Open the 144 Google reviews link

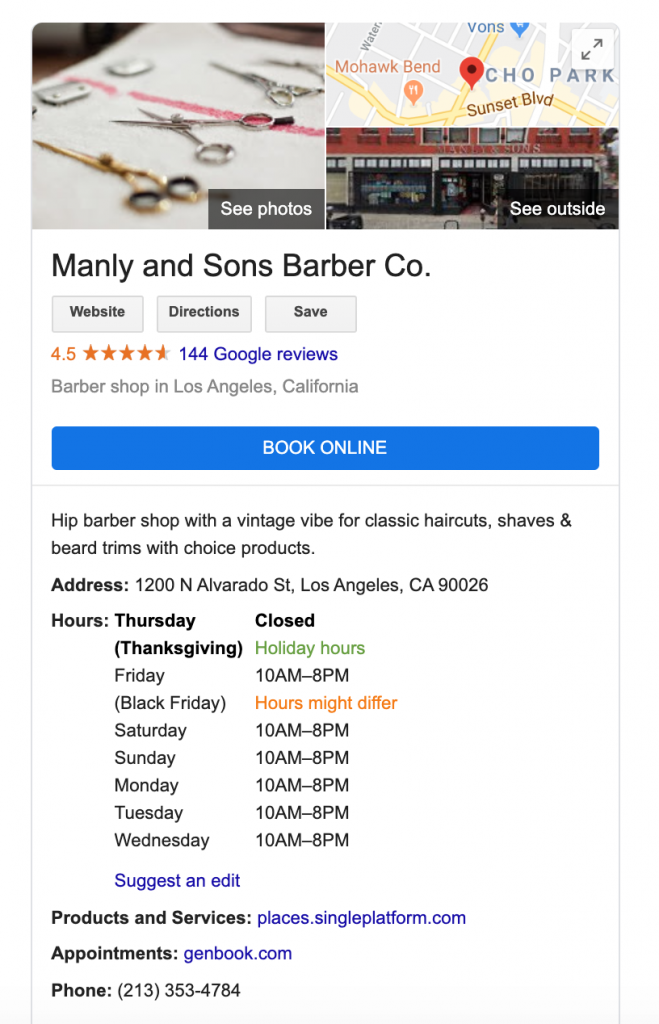[x=258, y=354]
